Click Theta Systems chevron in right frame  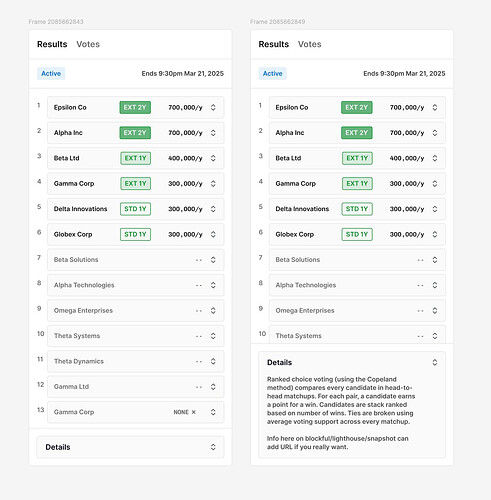[x=435, y=336]
